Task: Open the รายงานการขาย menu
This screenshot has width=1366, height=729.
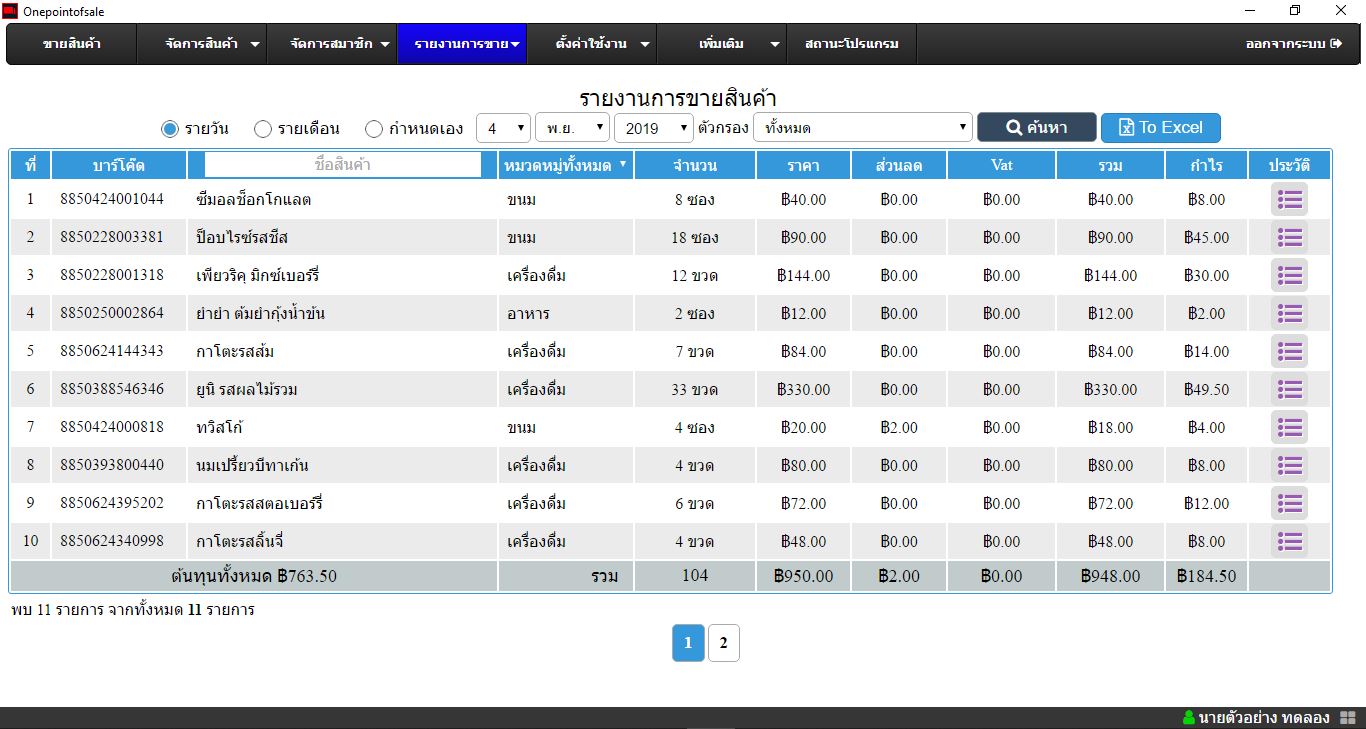Action: pyautogui.click(x=462, y=44)
